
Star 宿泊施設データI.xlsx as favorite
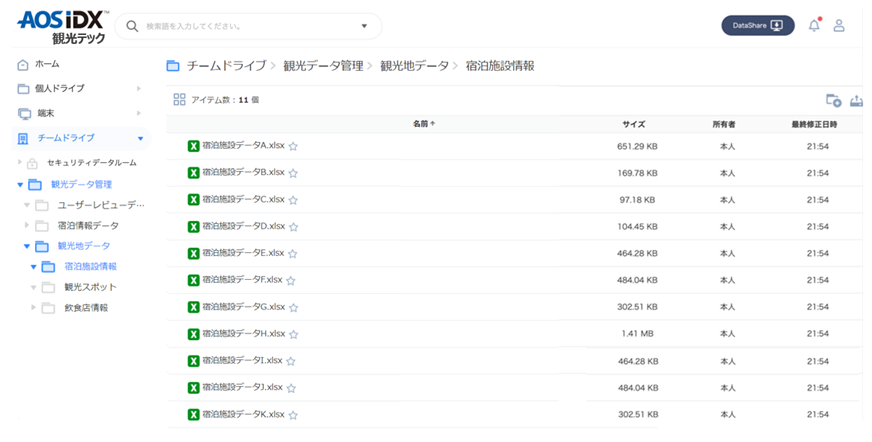(x=290, y=361)
